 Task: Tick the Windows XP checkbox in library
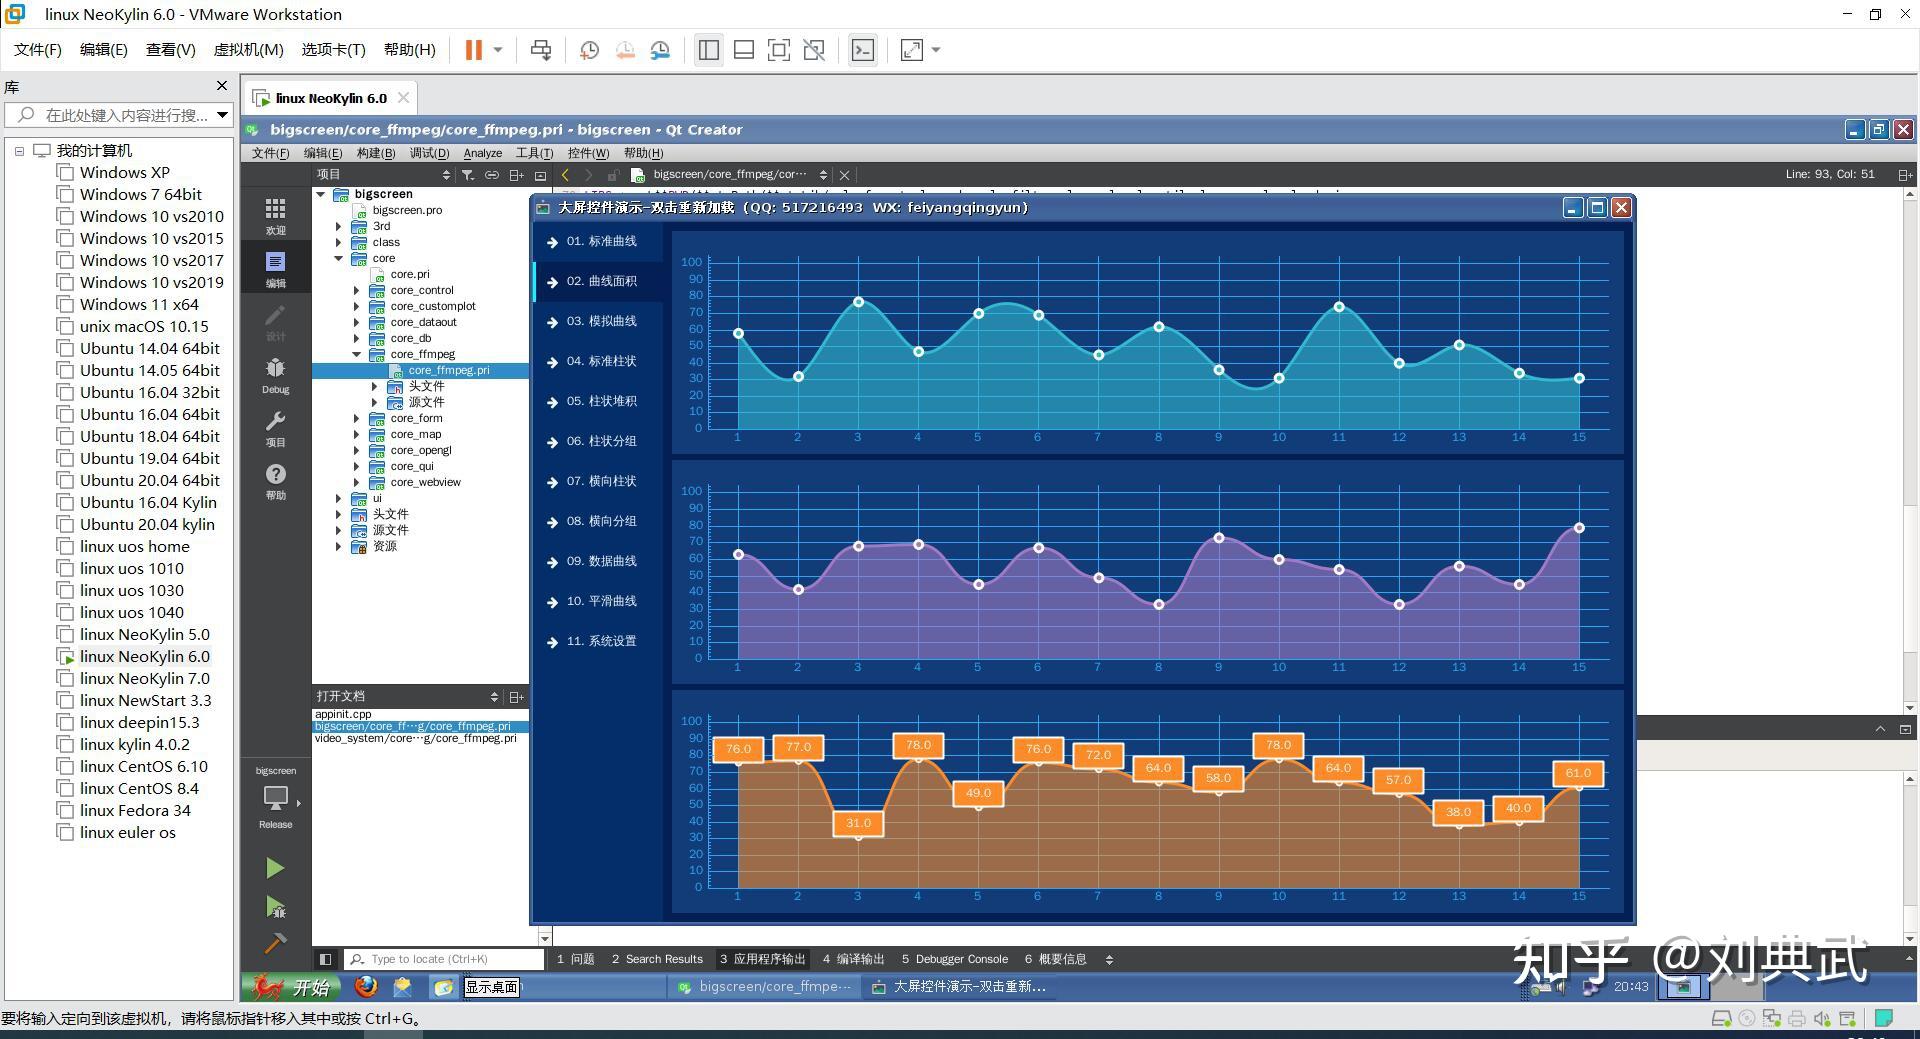[x=65, y=172]
